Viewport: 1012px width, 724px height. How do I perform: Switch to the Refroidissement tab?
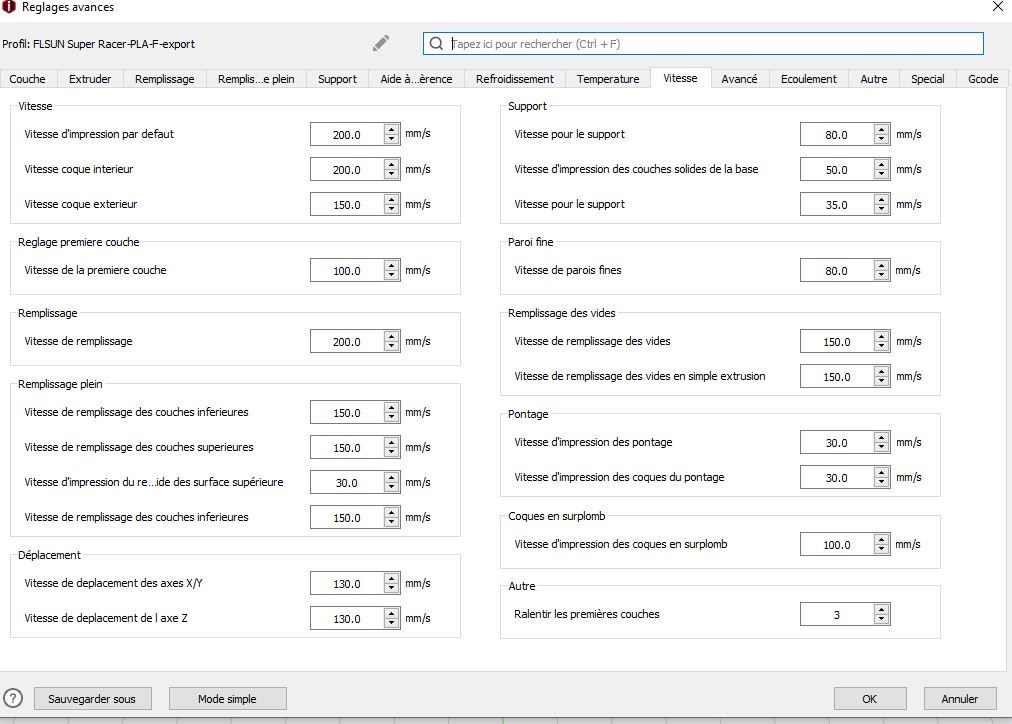[x=514, y=79]
